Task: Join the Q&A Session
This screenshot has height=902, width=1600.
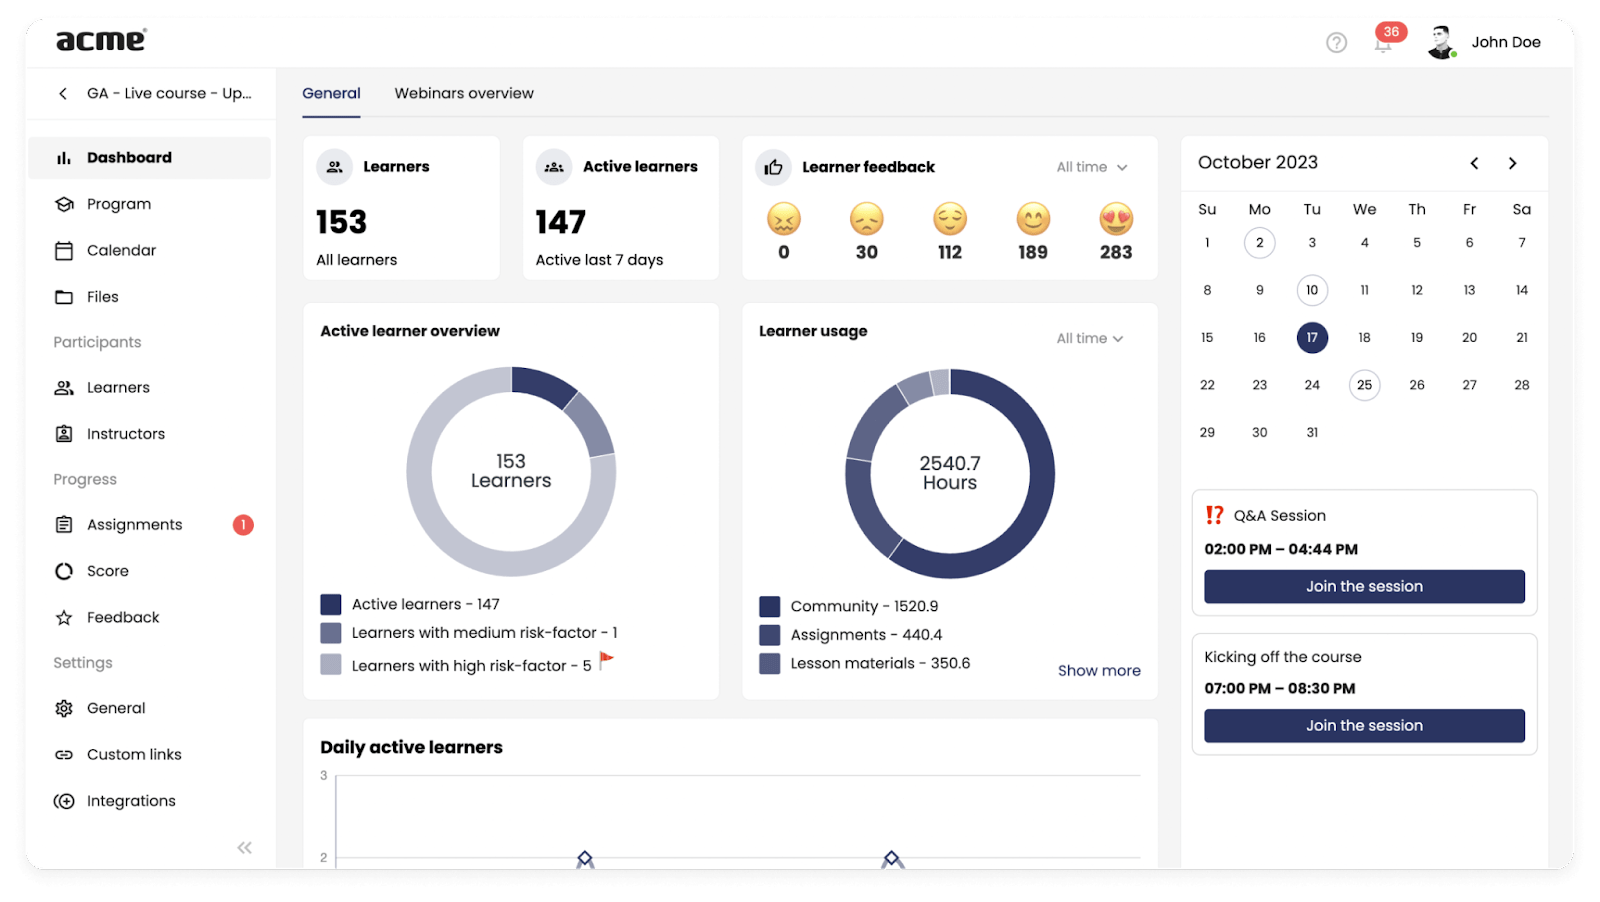Action: pyautogui.click(x=1364, y=586)
